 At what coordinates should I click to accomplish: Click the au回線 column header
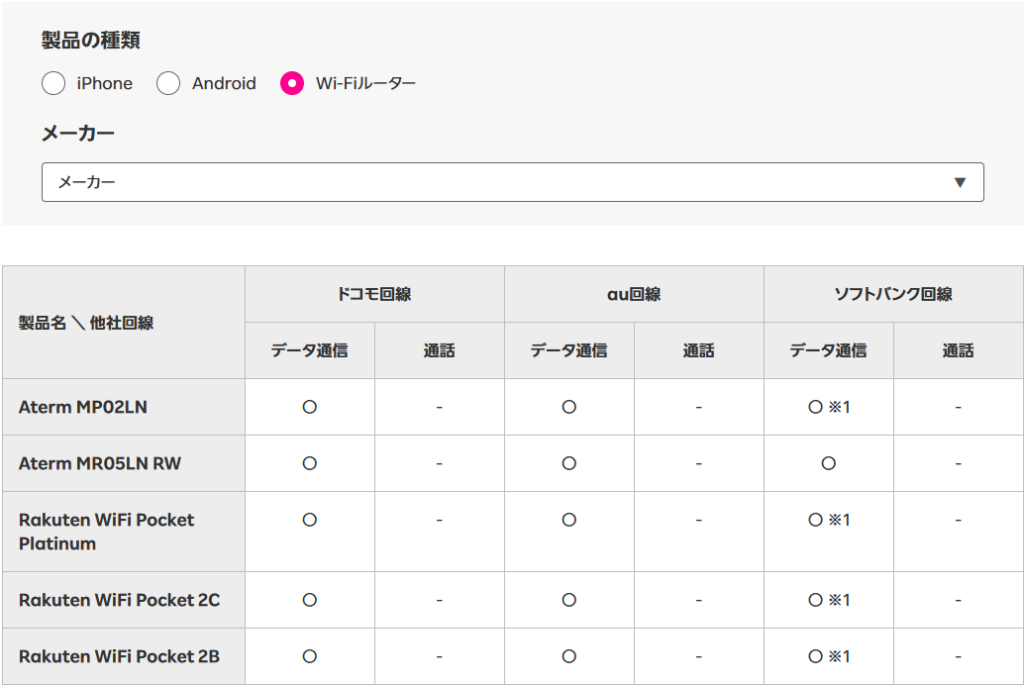[633, 294]
